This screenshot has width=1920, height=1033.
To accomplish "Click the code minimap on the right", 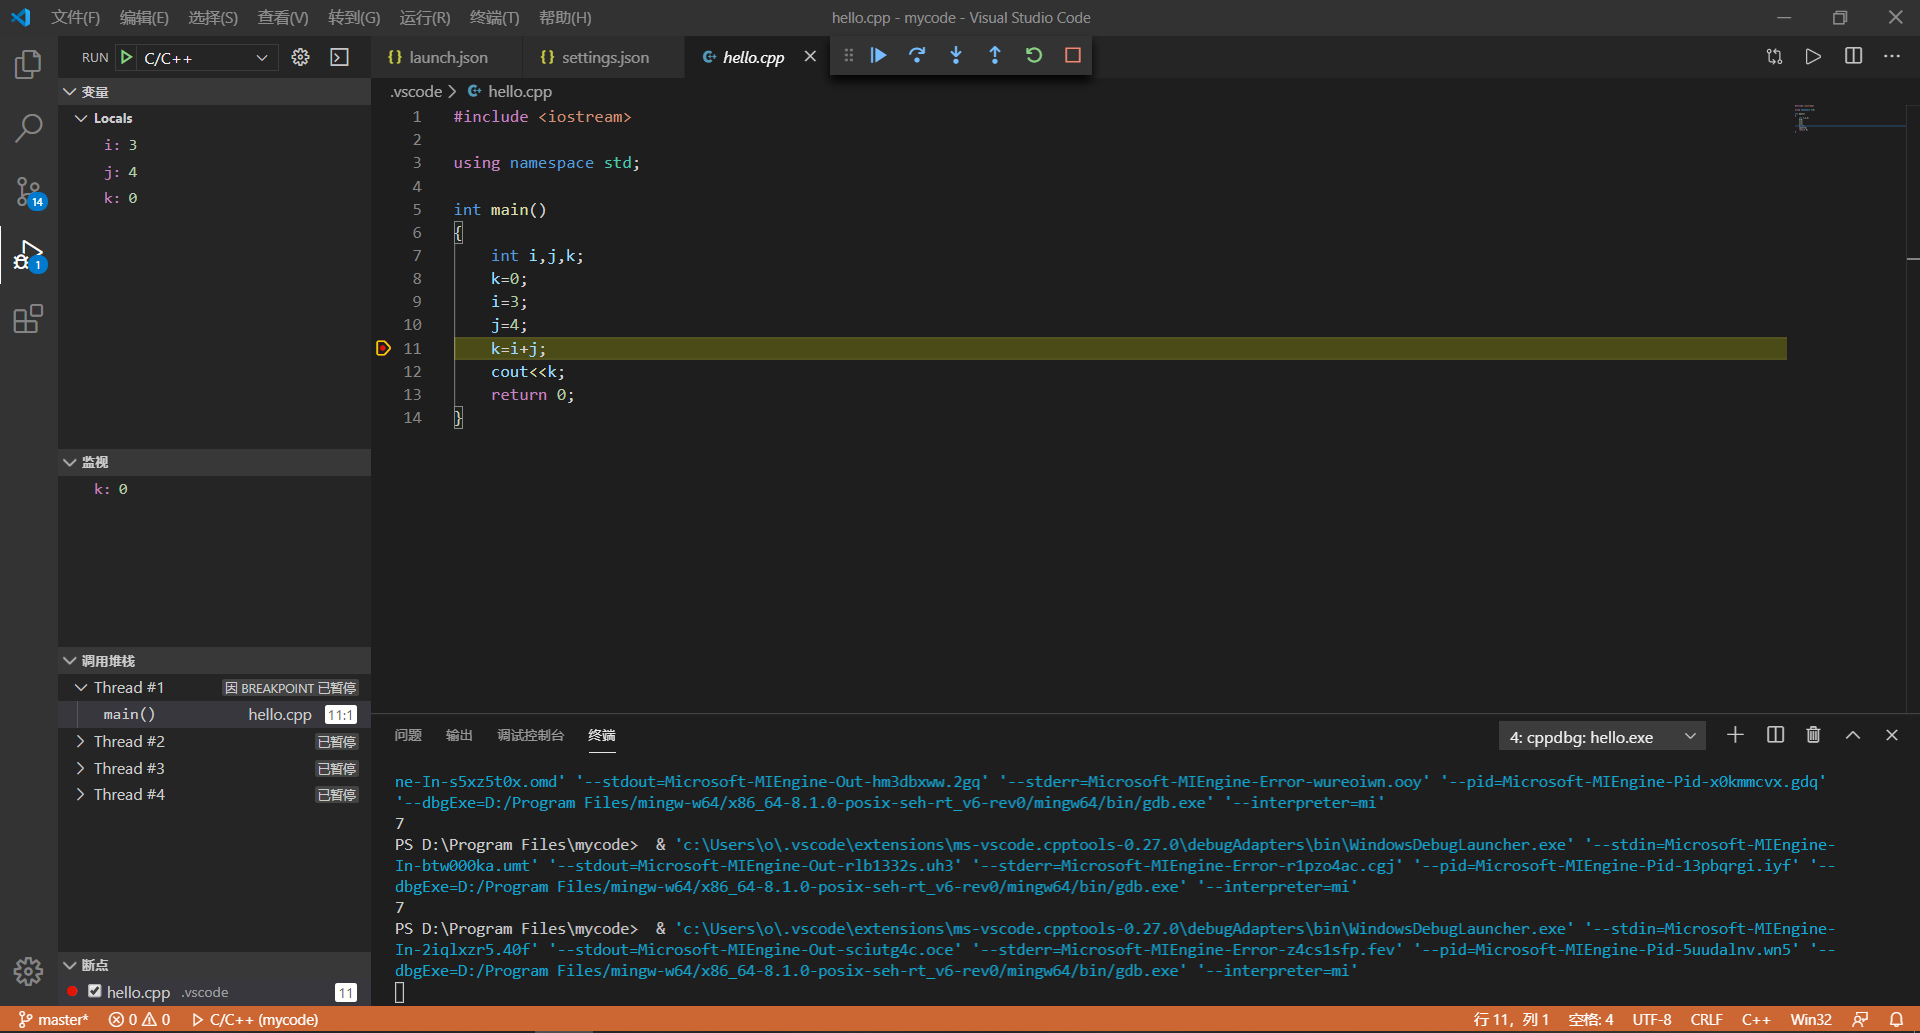I will [x=1805, y=118].
